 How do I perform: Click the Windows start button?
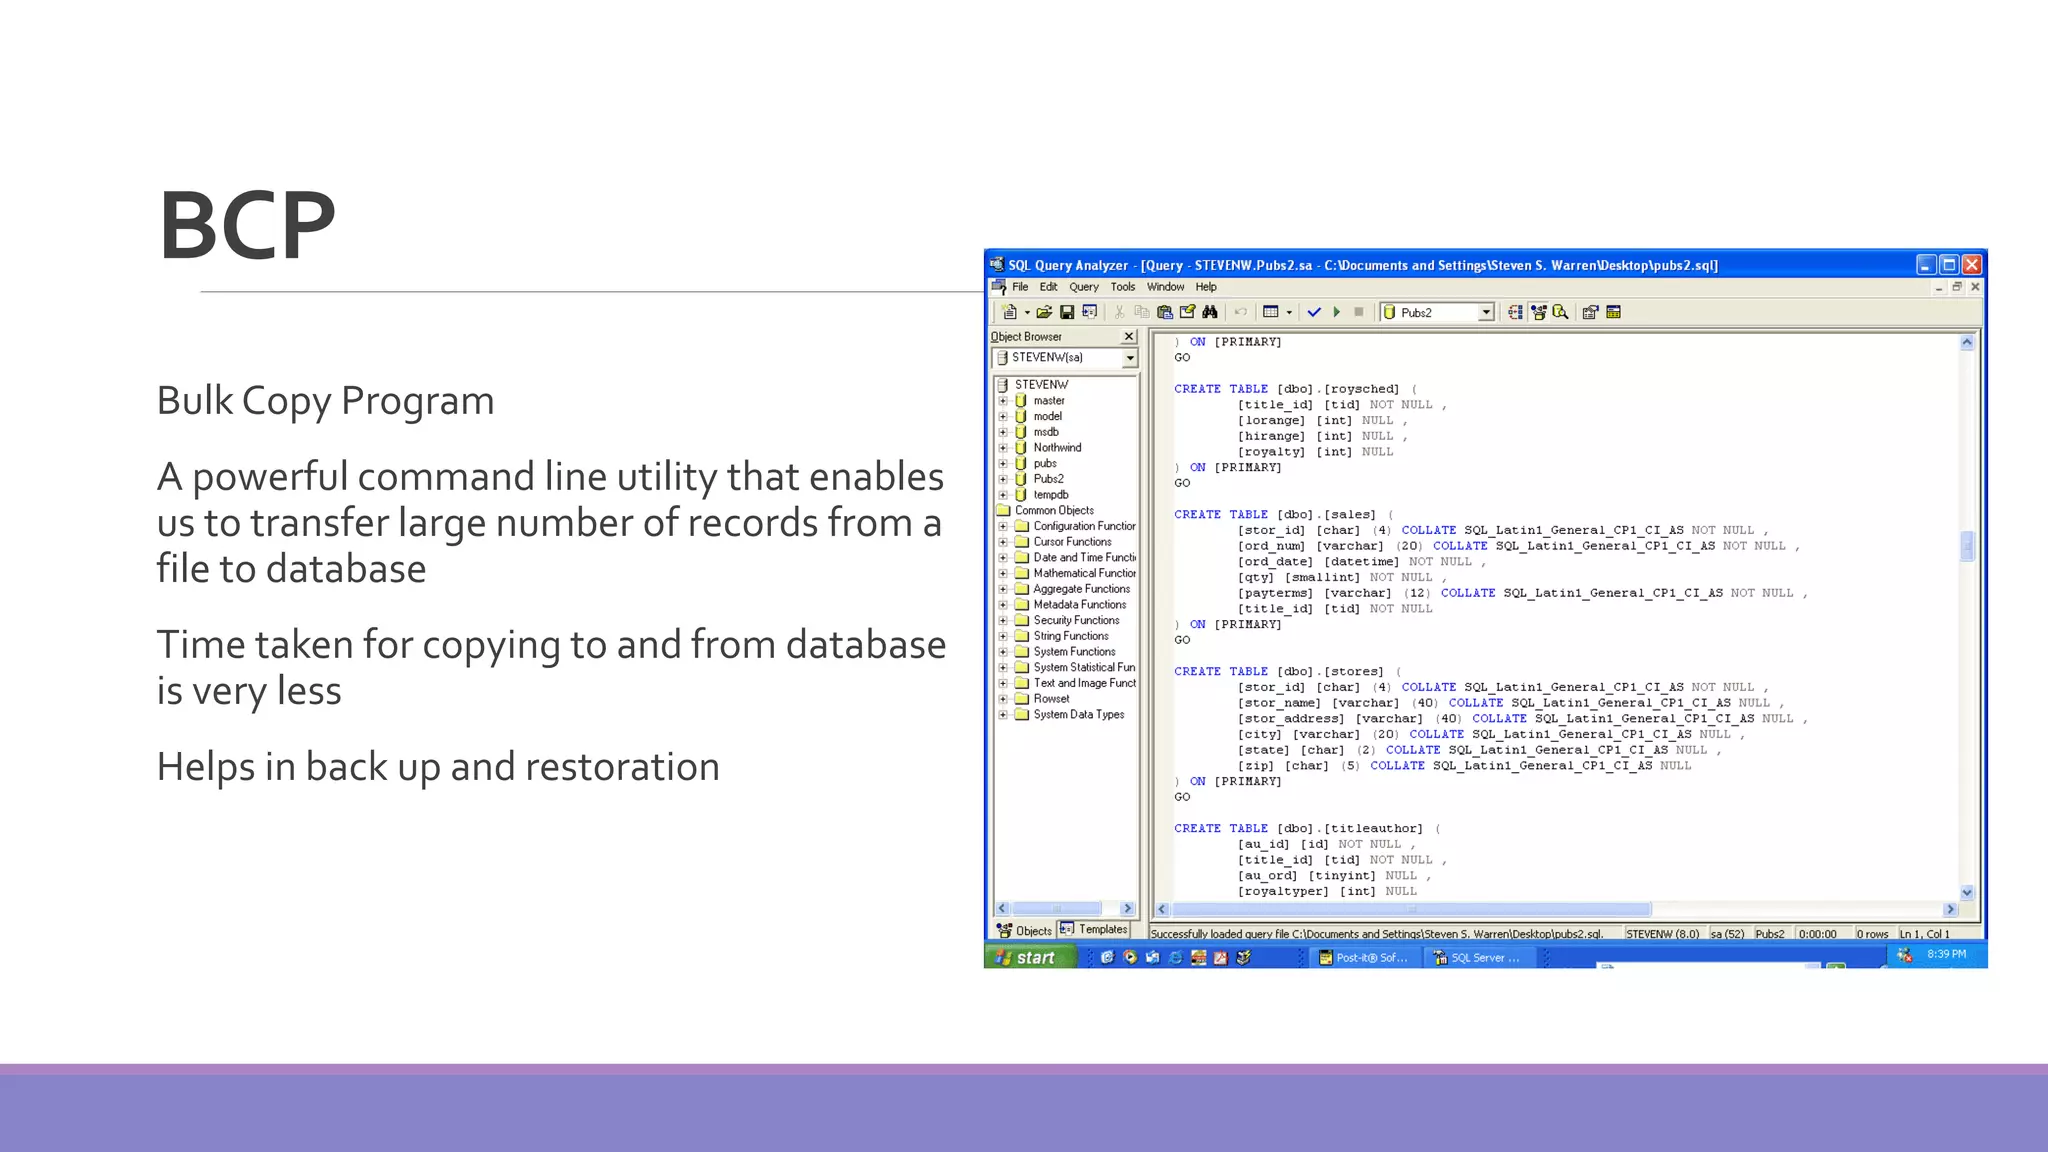pos(1030,958)
